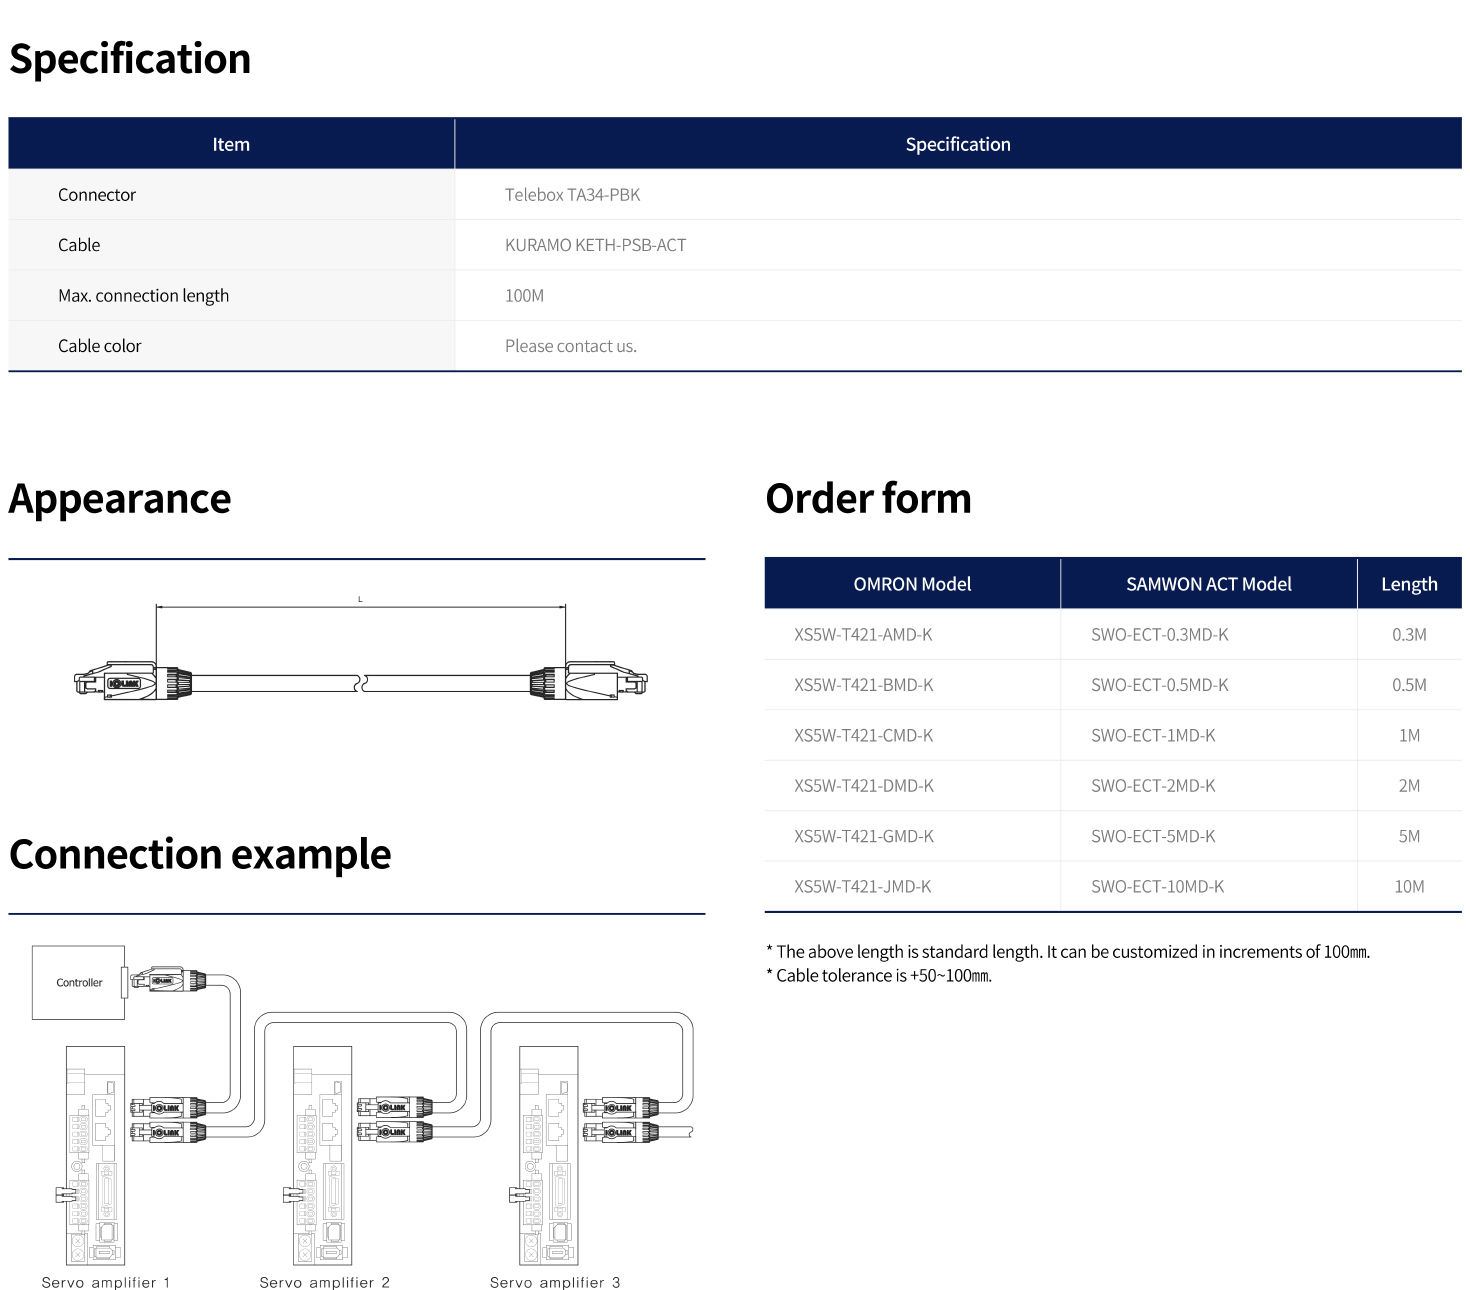Image resolution: width=1470 pixels, height=1290 pixels.
Task: Click the cable tolerance note
Action: (879, 976)
